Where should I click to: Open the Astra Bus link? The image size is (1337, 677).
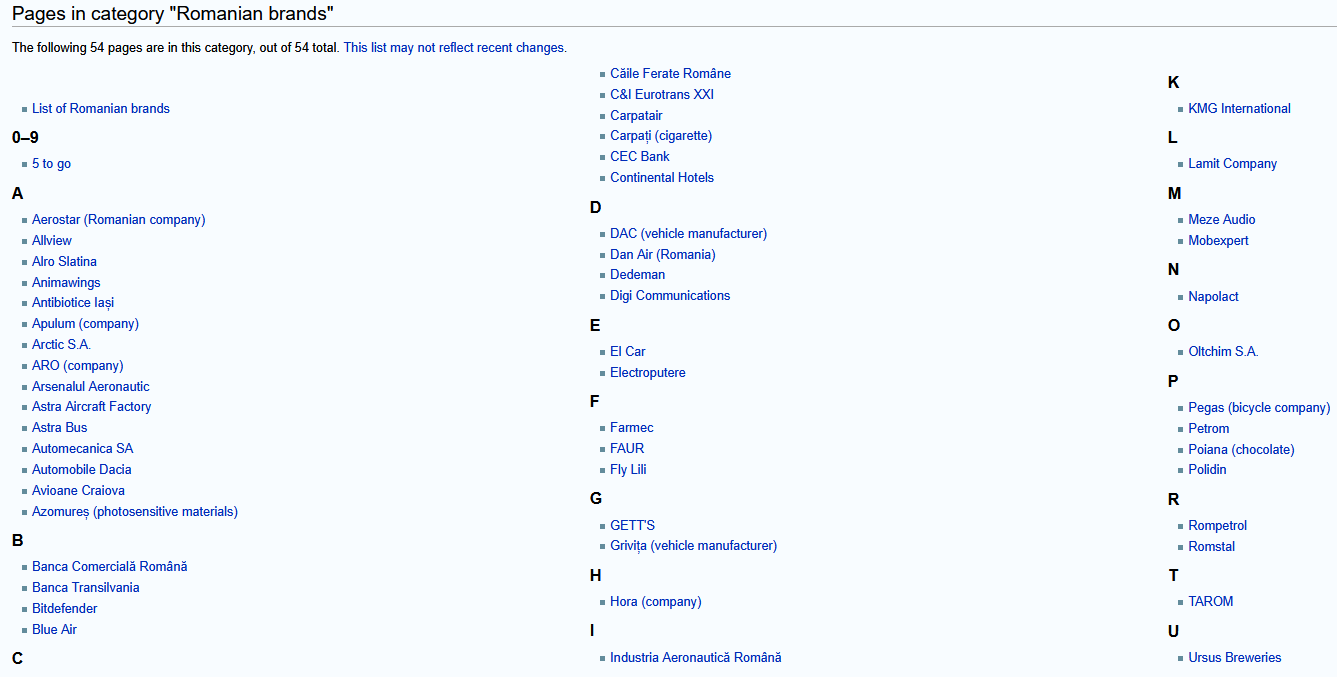(60, 427)
